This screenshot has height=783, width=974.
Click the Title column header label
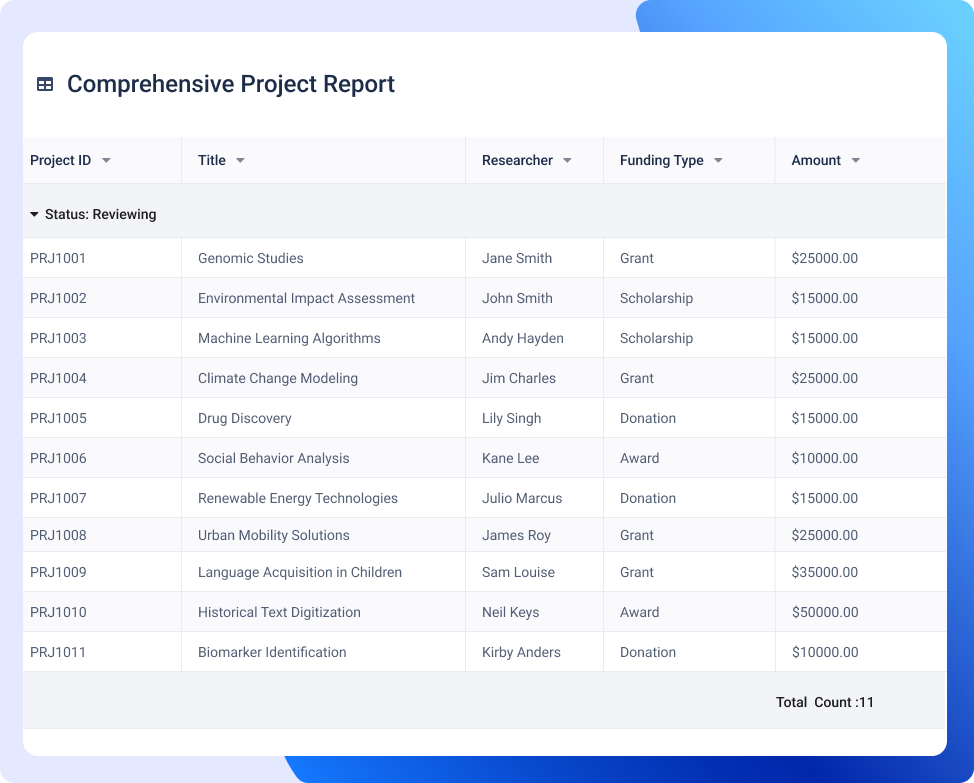tap(212, 160)
